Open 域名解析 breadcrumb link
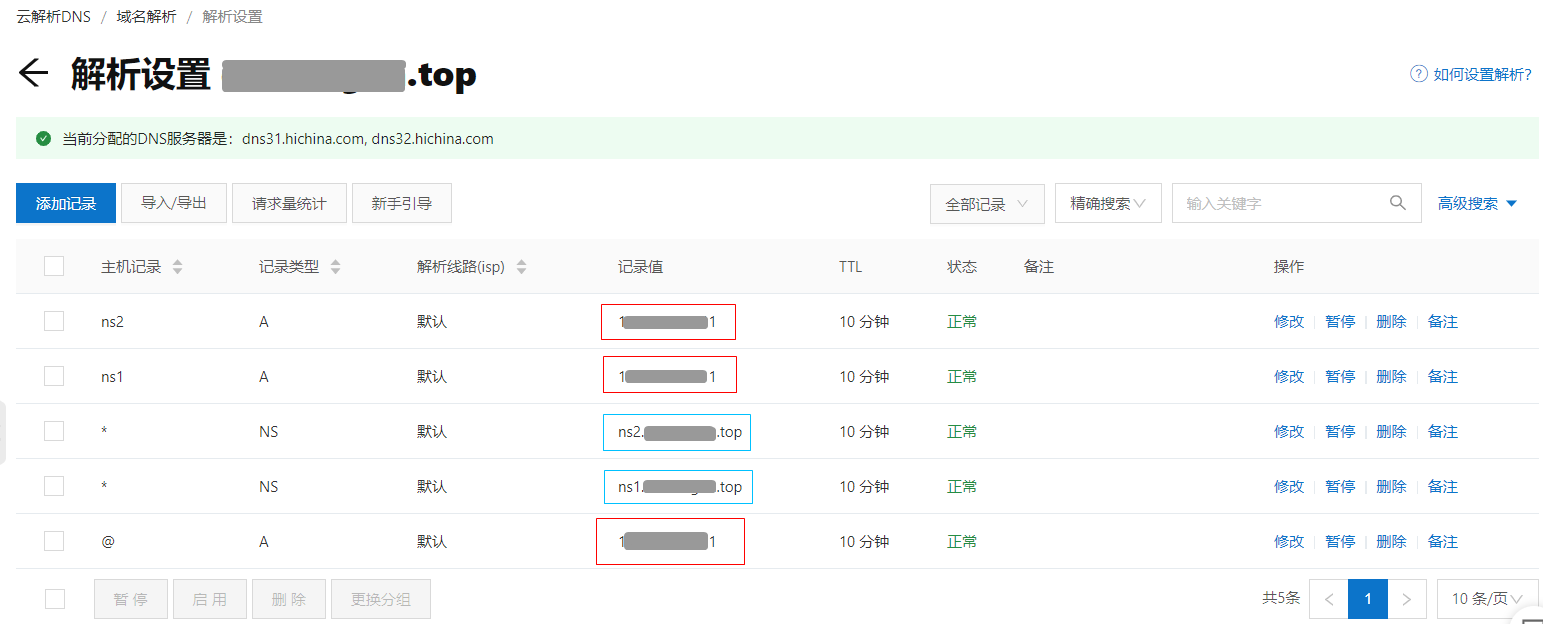The width and height of the screenshot is (1543, 624). [146, 17]
